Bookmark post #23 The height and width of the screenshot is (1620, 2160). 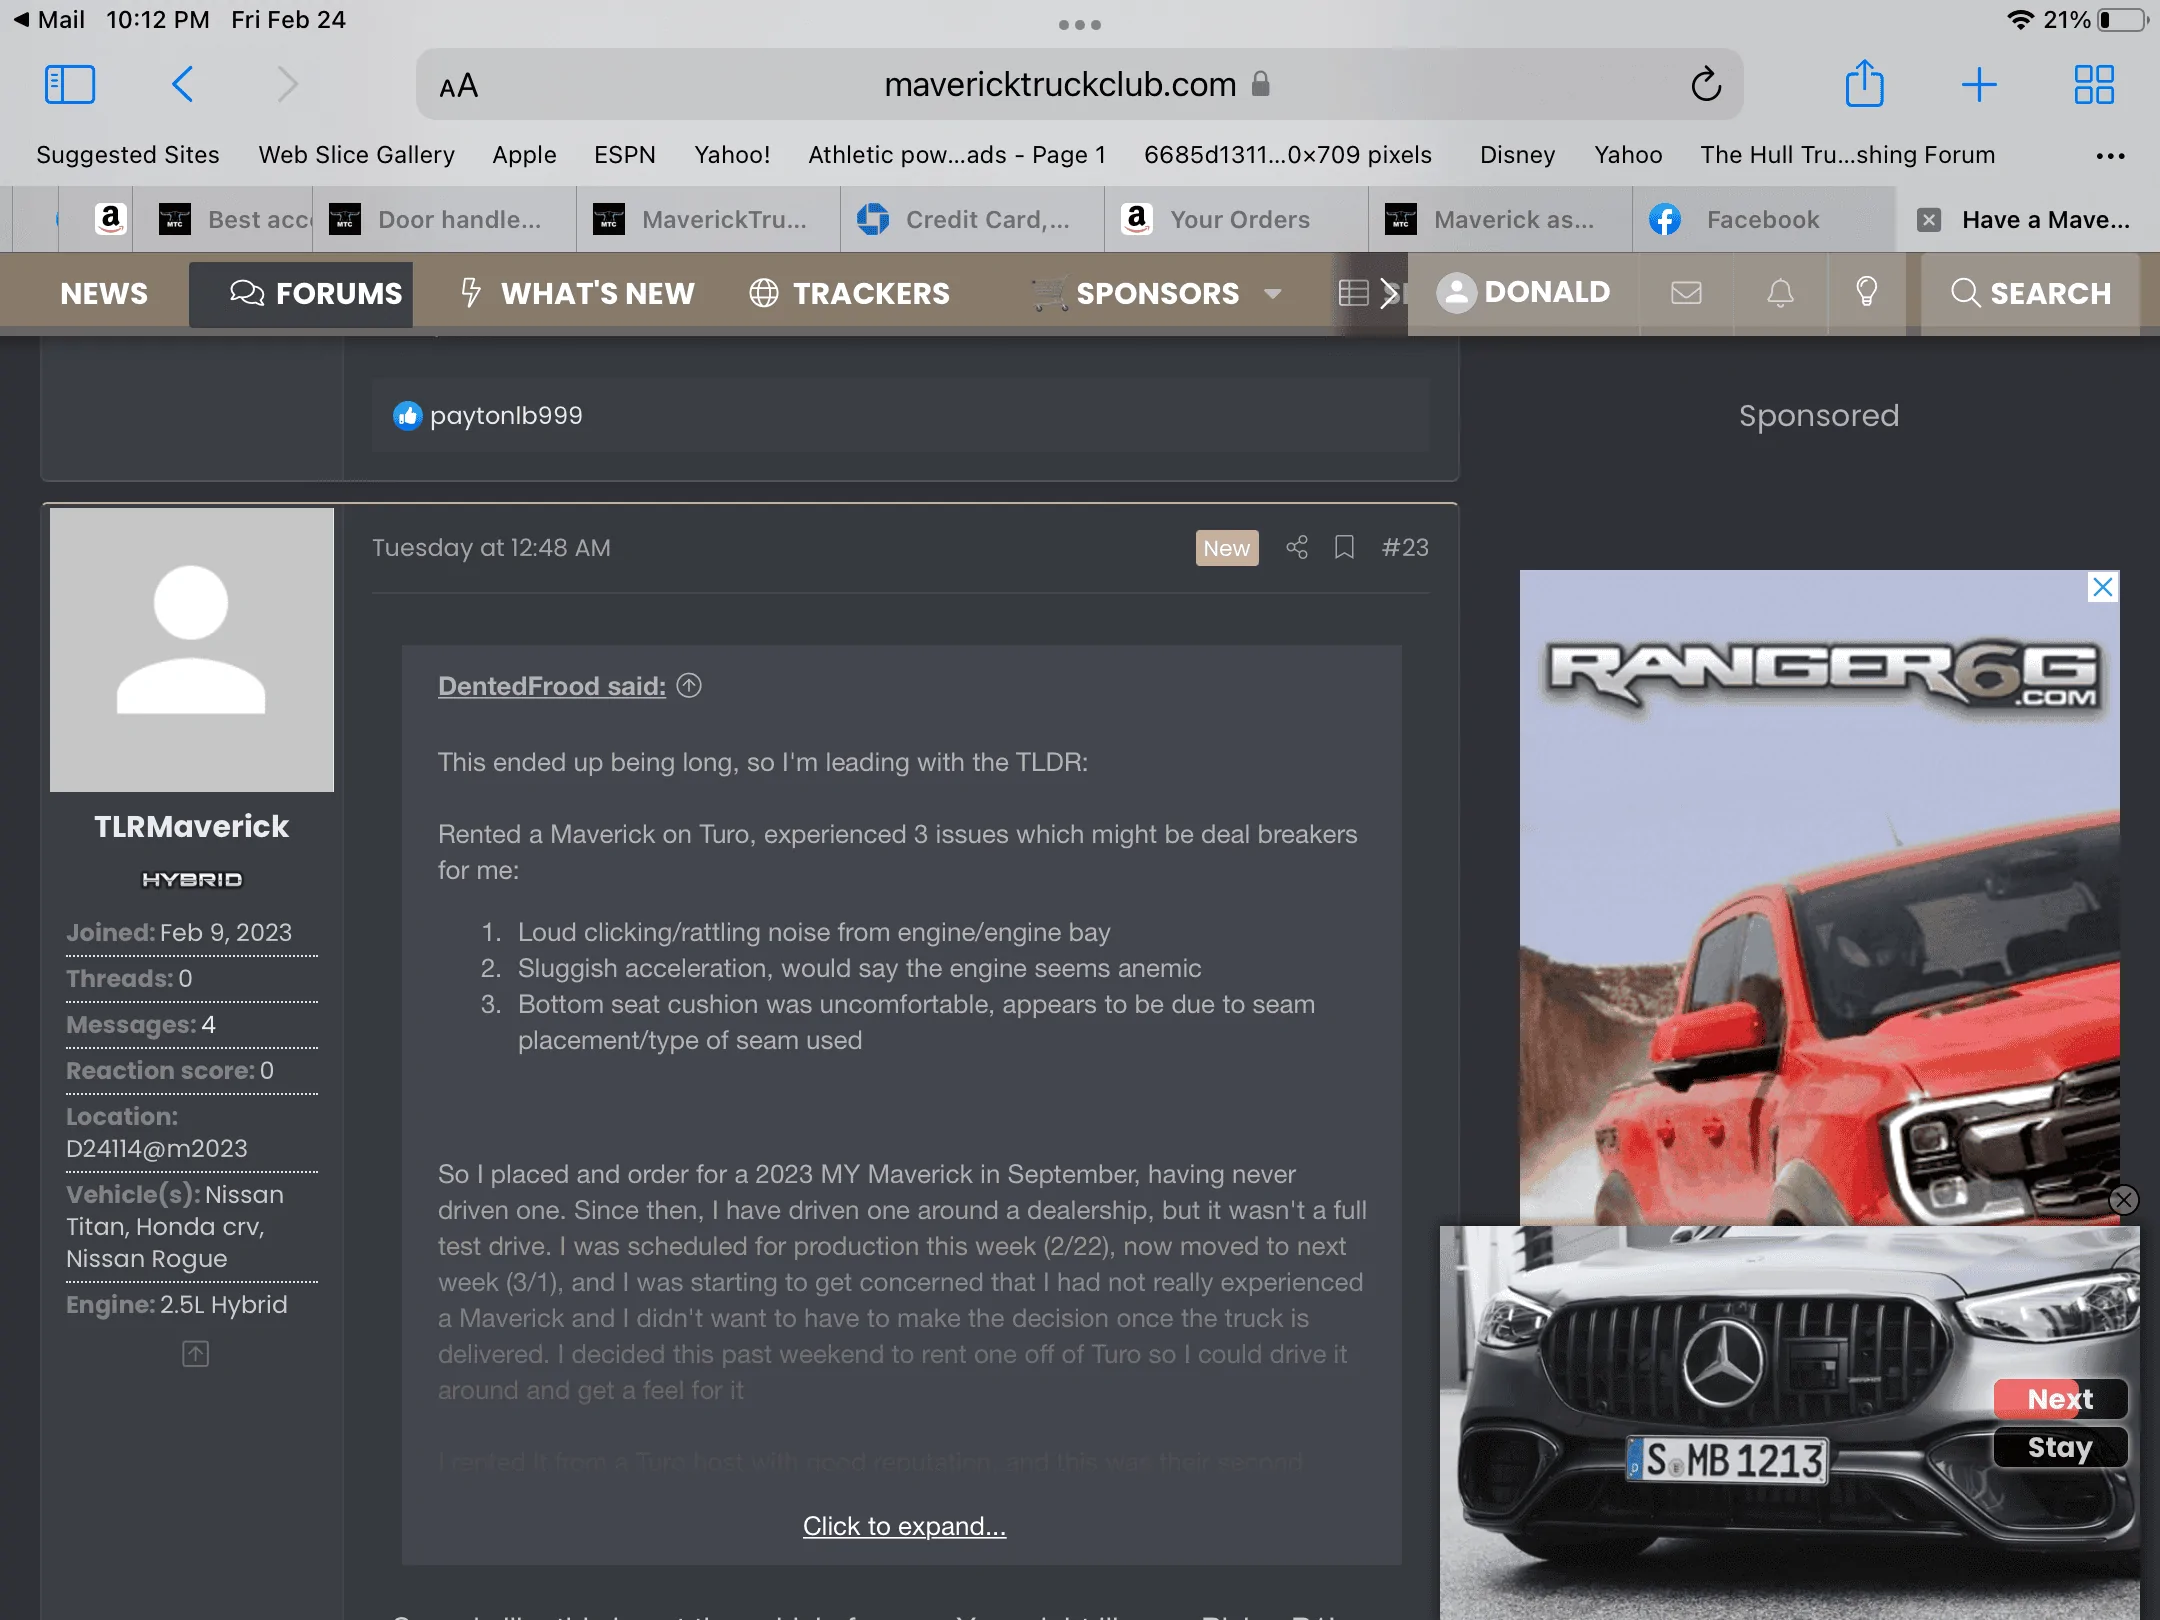pos(1344,547)
